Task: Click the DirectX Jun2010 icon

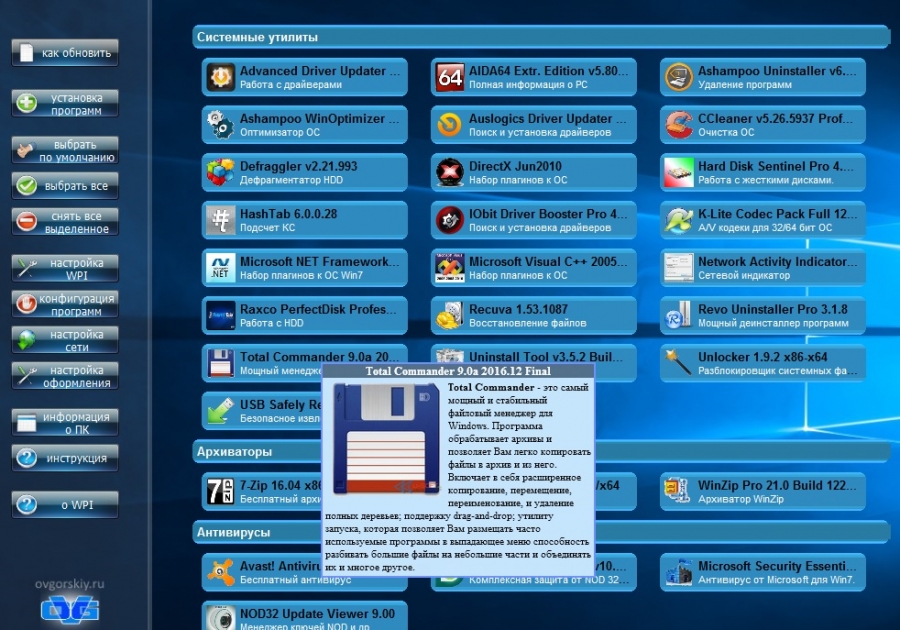Action: [449, 172]
